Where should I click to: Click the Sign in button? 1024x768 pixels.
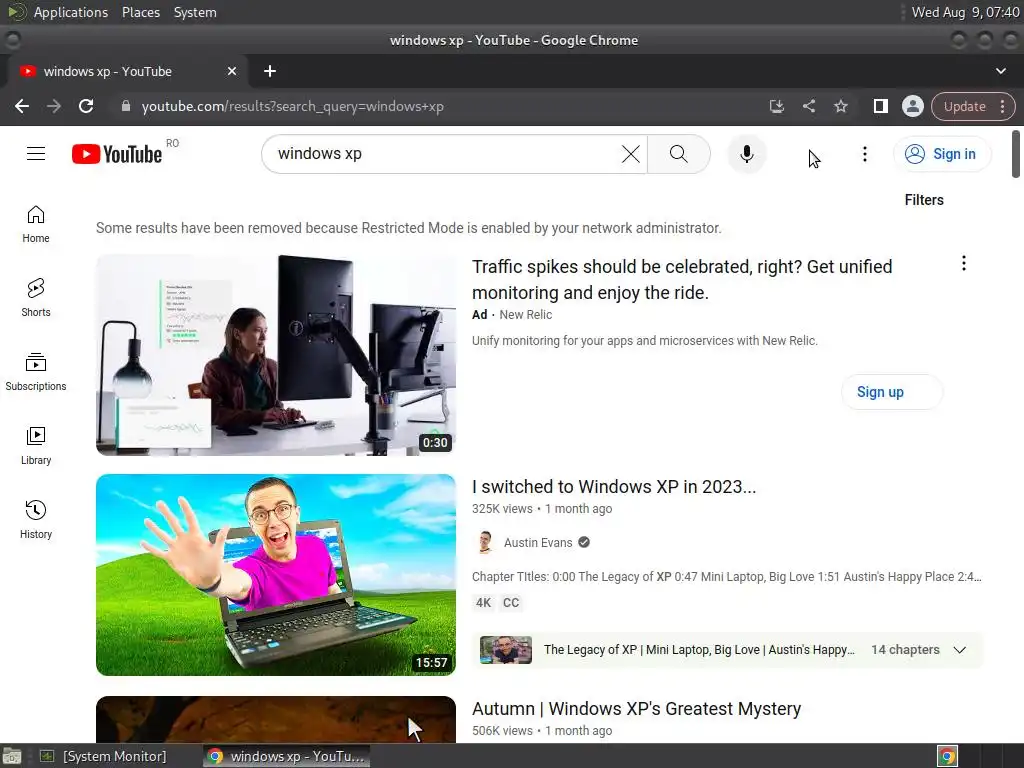point(942,154)
